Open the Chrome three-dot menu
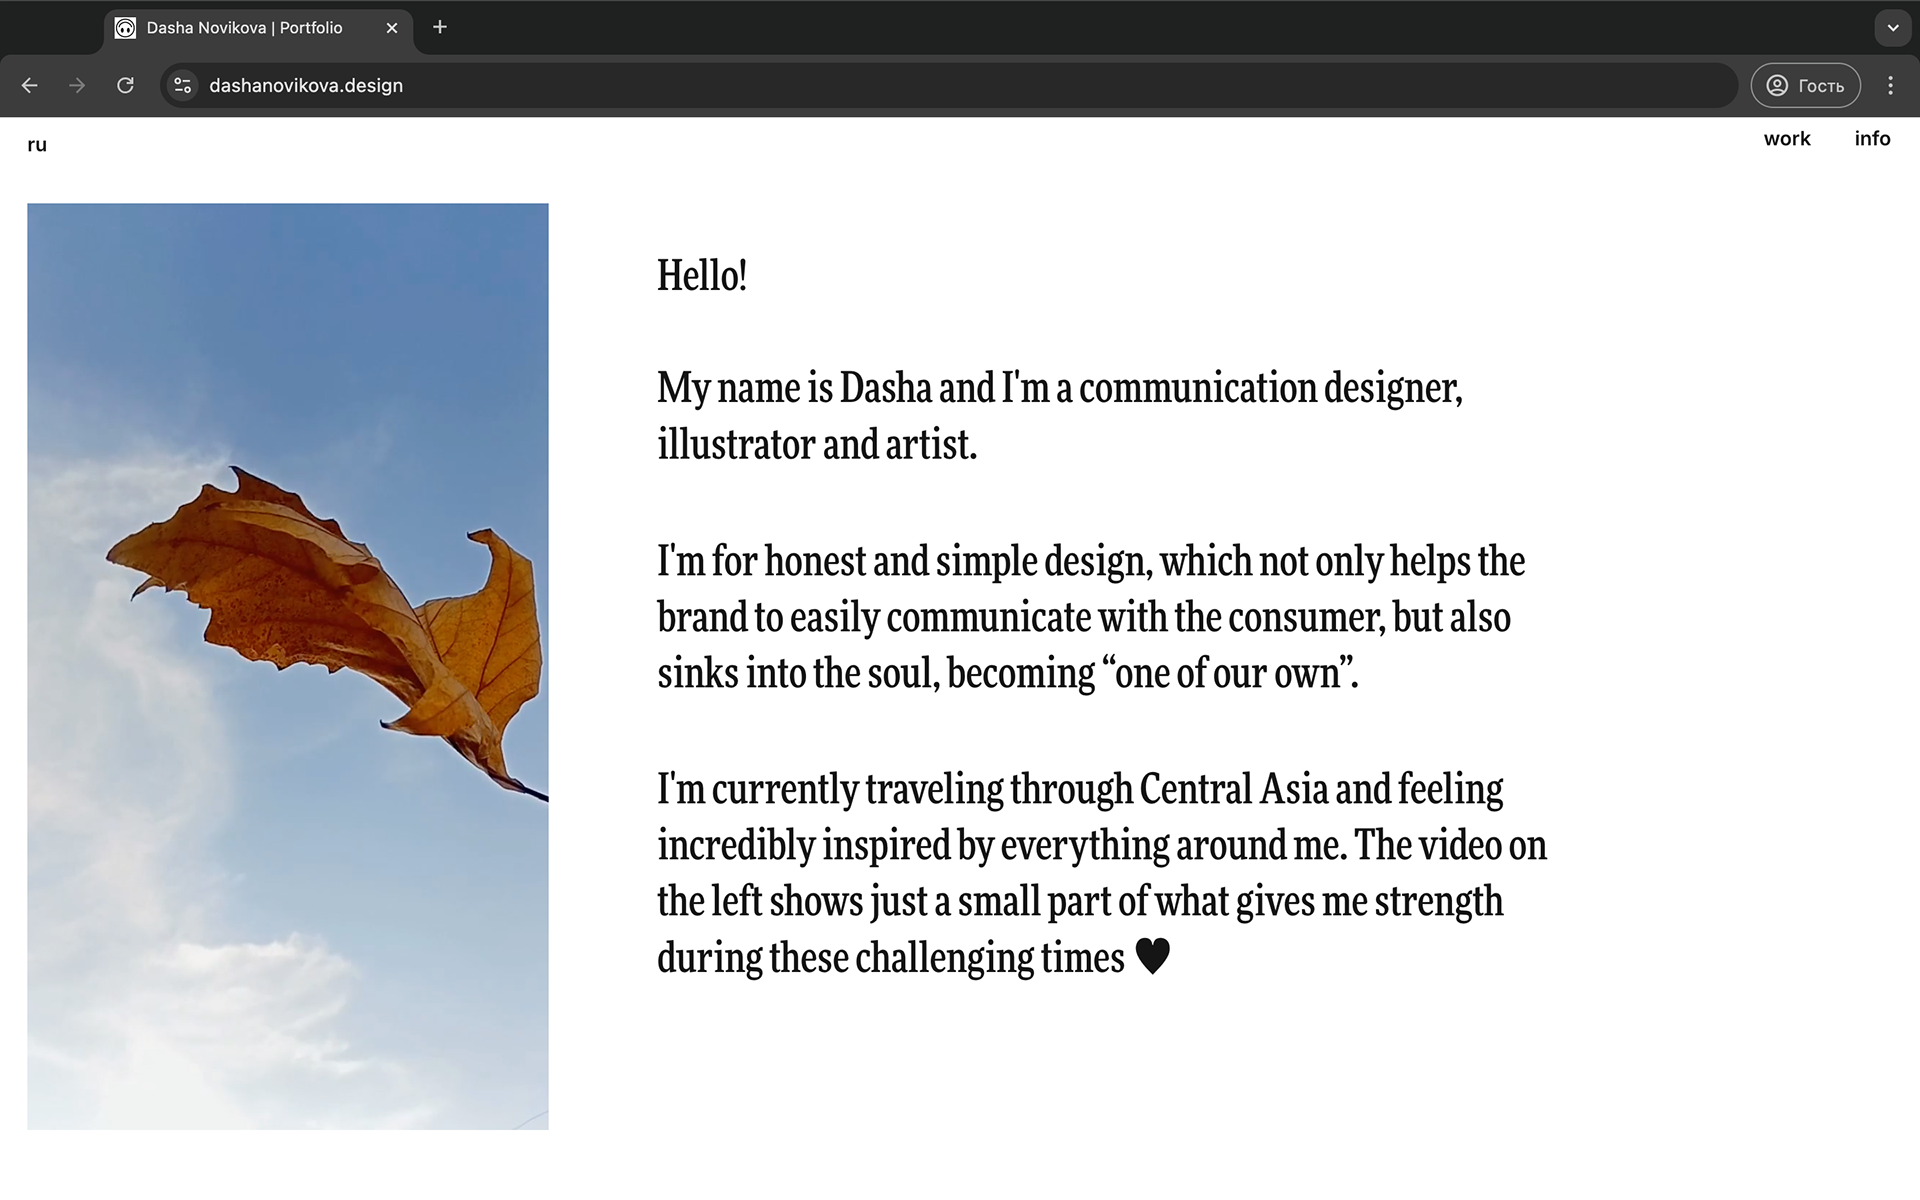This screenshot has width=1920, height=1200. point(1890,86)
